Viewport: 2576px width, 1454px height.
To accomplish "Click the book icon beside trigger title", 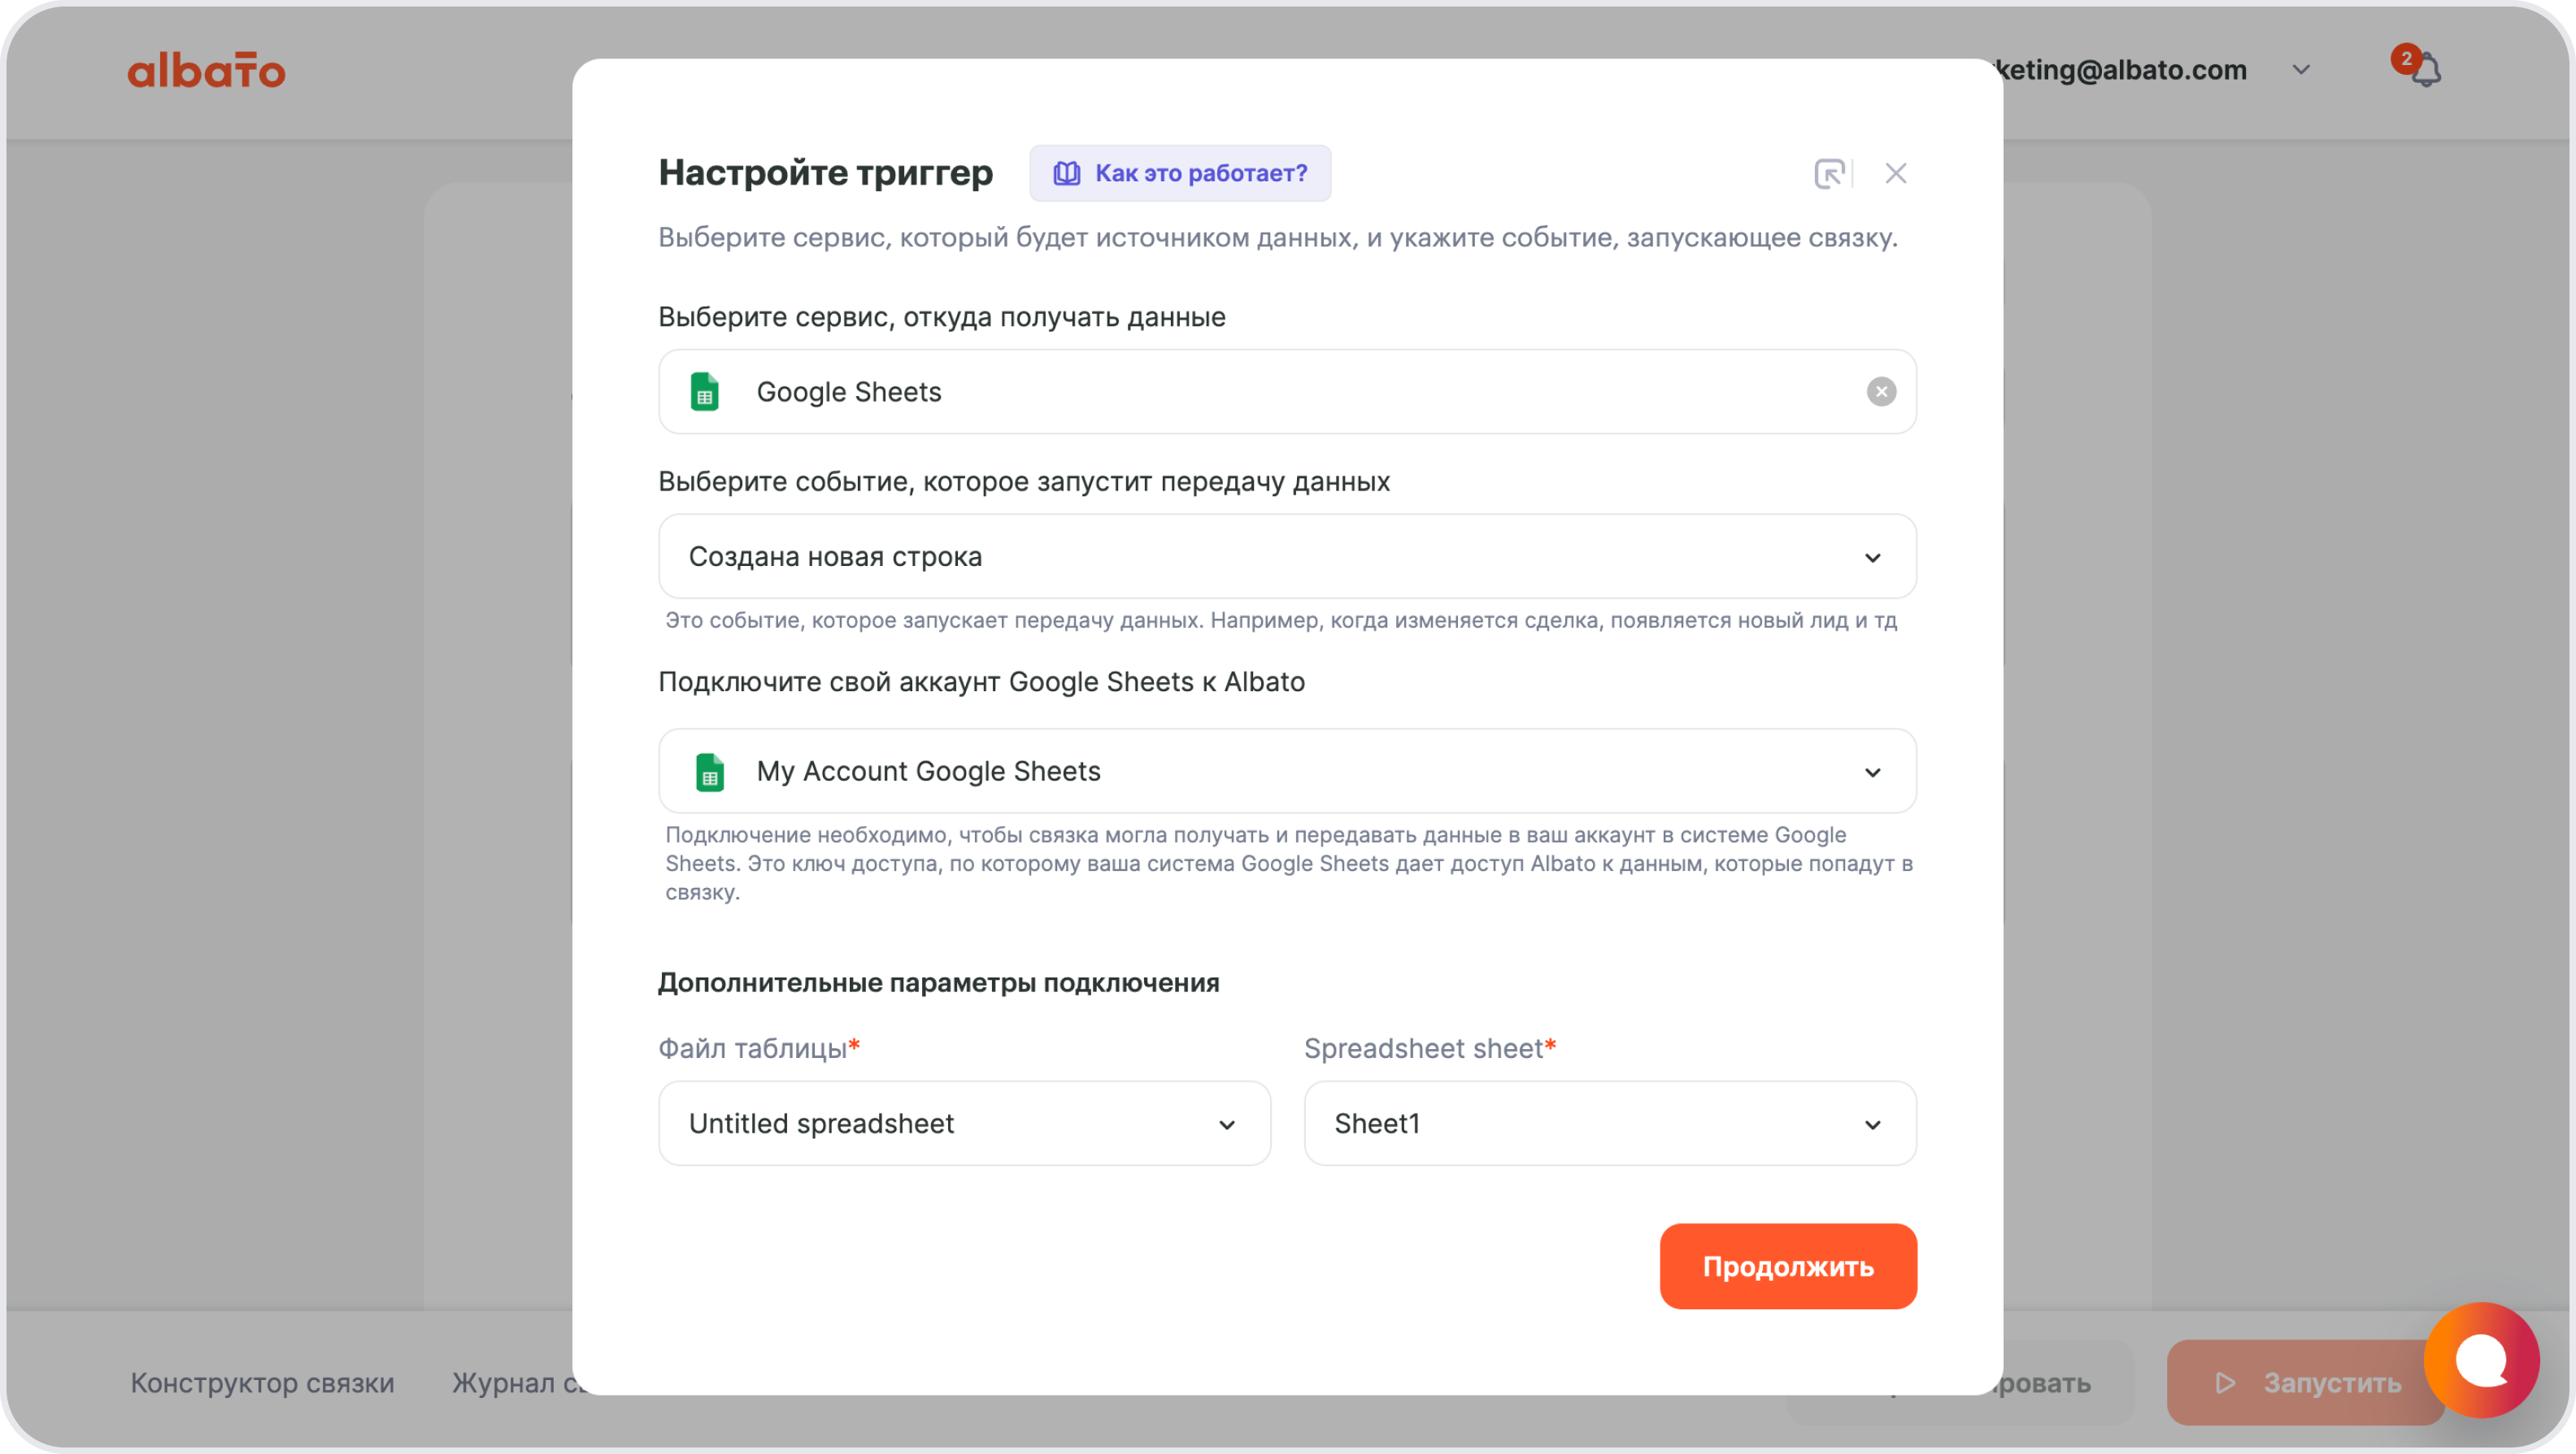I will click(x=1066, y=172).
